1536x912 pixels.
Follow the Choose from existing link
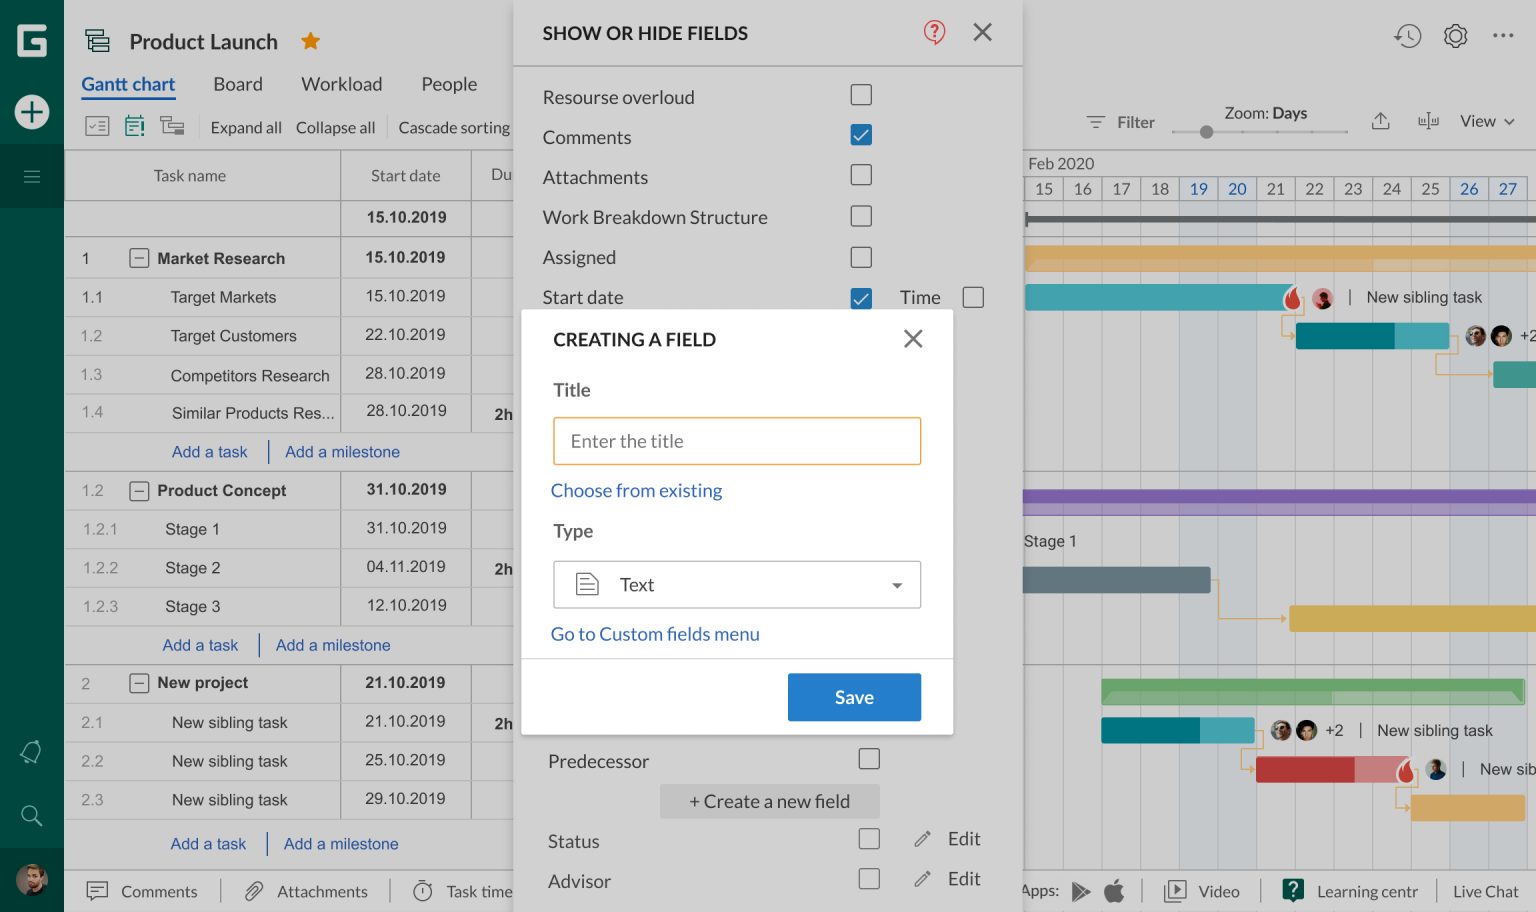(636, 490)
